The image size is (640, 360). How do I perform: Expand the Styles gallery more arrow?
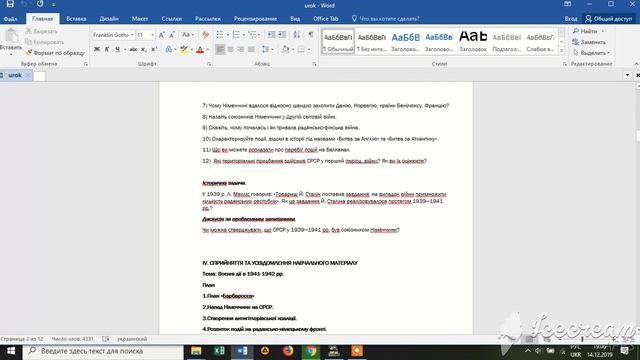click(562, 51)
